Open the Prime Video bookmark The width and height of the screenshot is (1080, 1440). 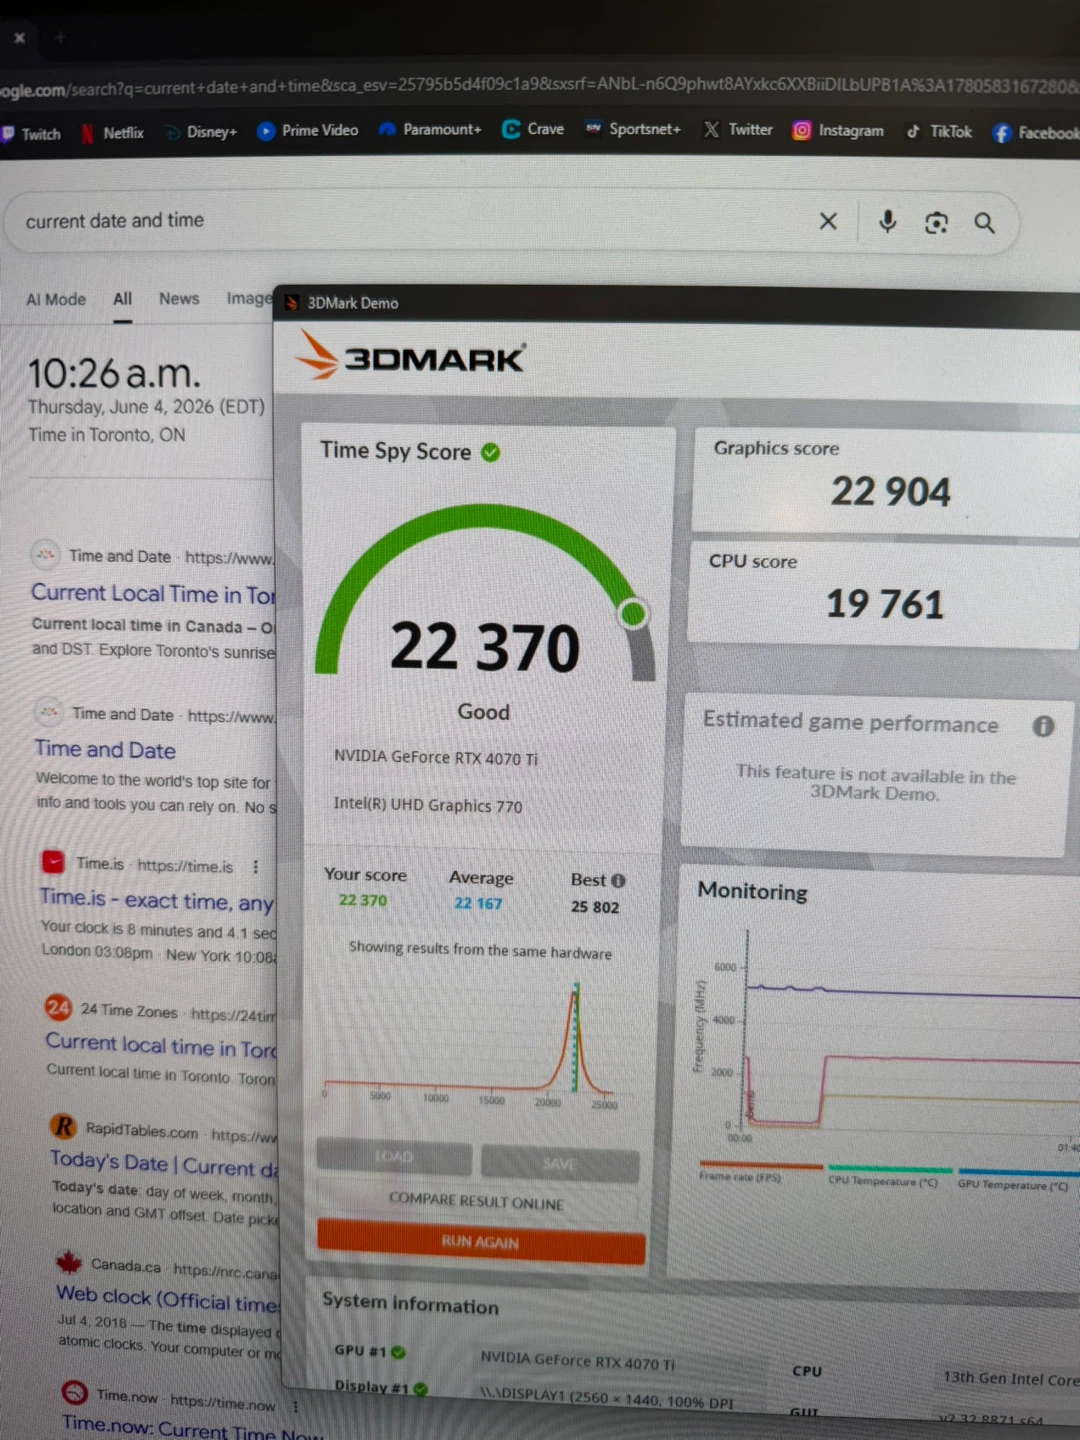(x=308, y=130)
